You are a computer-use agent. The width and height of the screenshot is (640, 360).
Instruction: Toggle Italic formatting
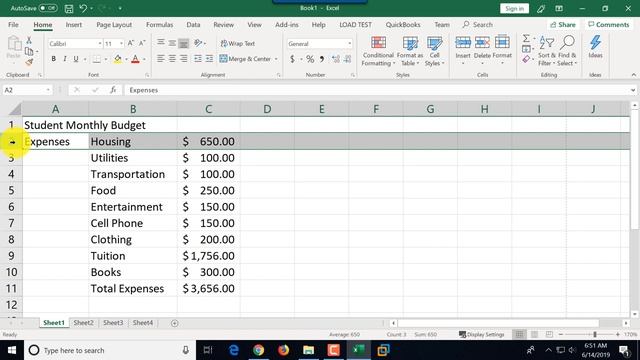click(64, 59)
